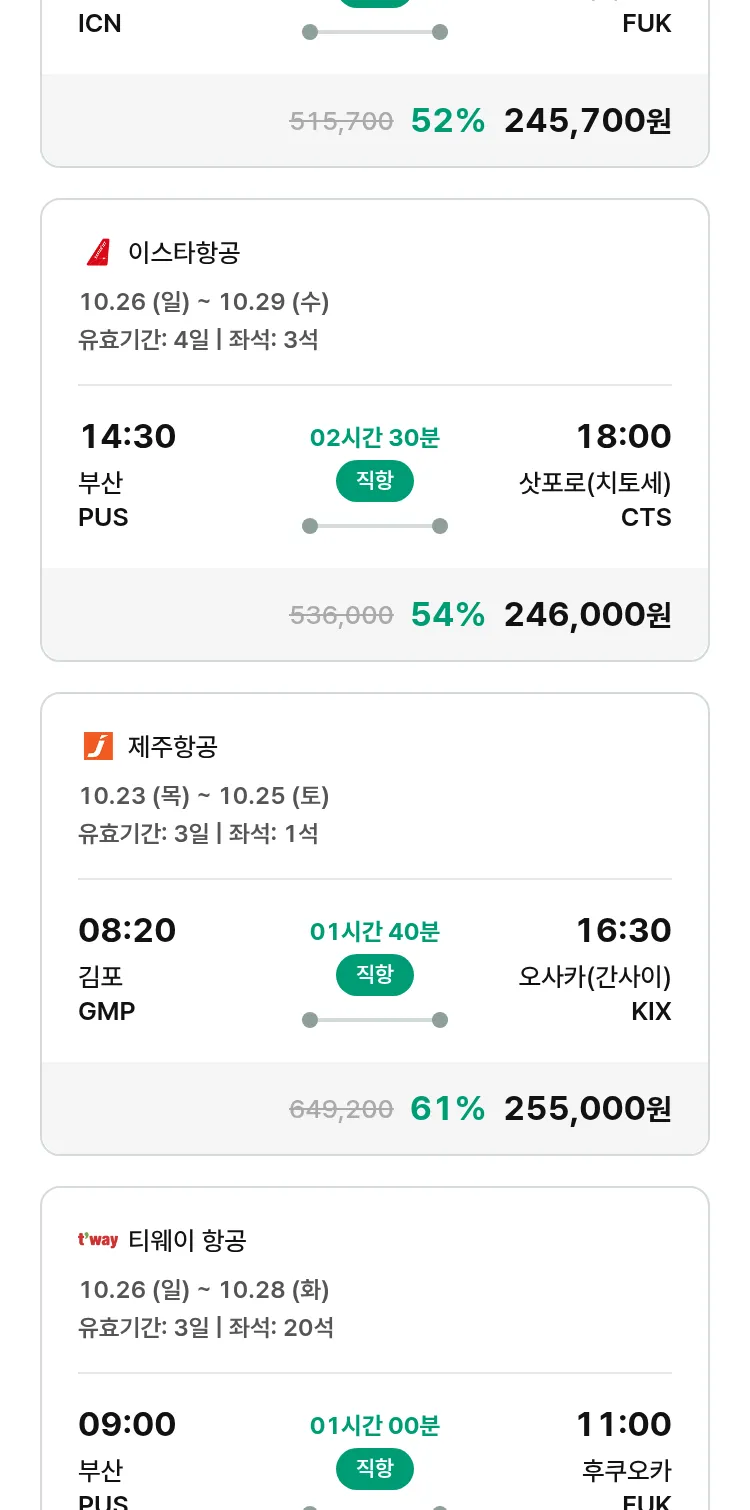This screenshot has width=750, height=1510.
Task: Click the Jeju Air orange logo icon
Action: pyautogui.click(x=98, y=746)
